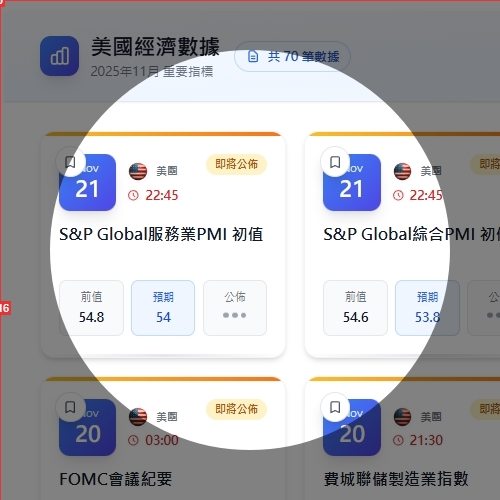This screenshot has height=500, width=500.
Task: Click the clock icon on 服務業PMI card
Action: (133, 195)
